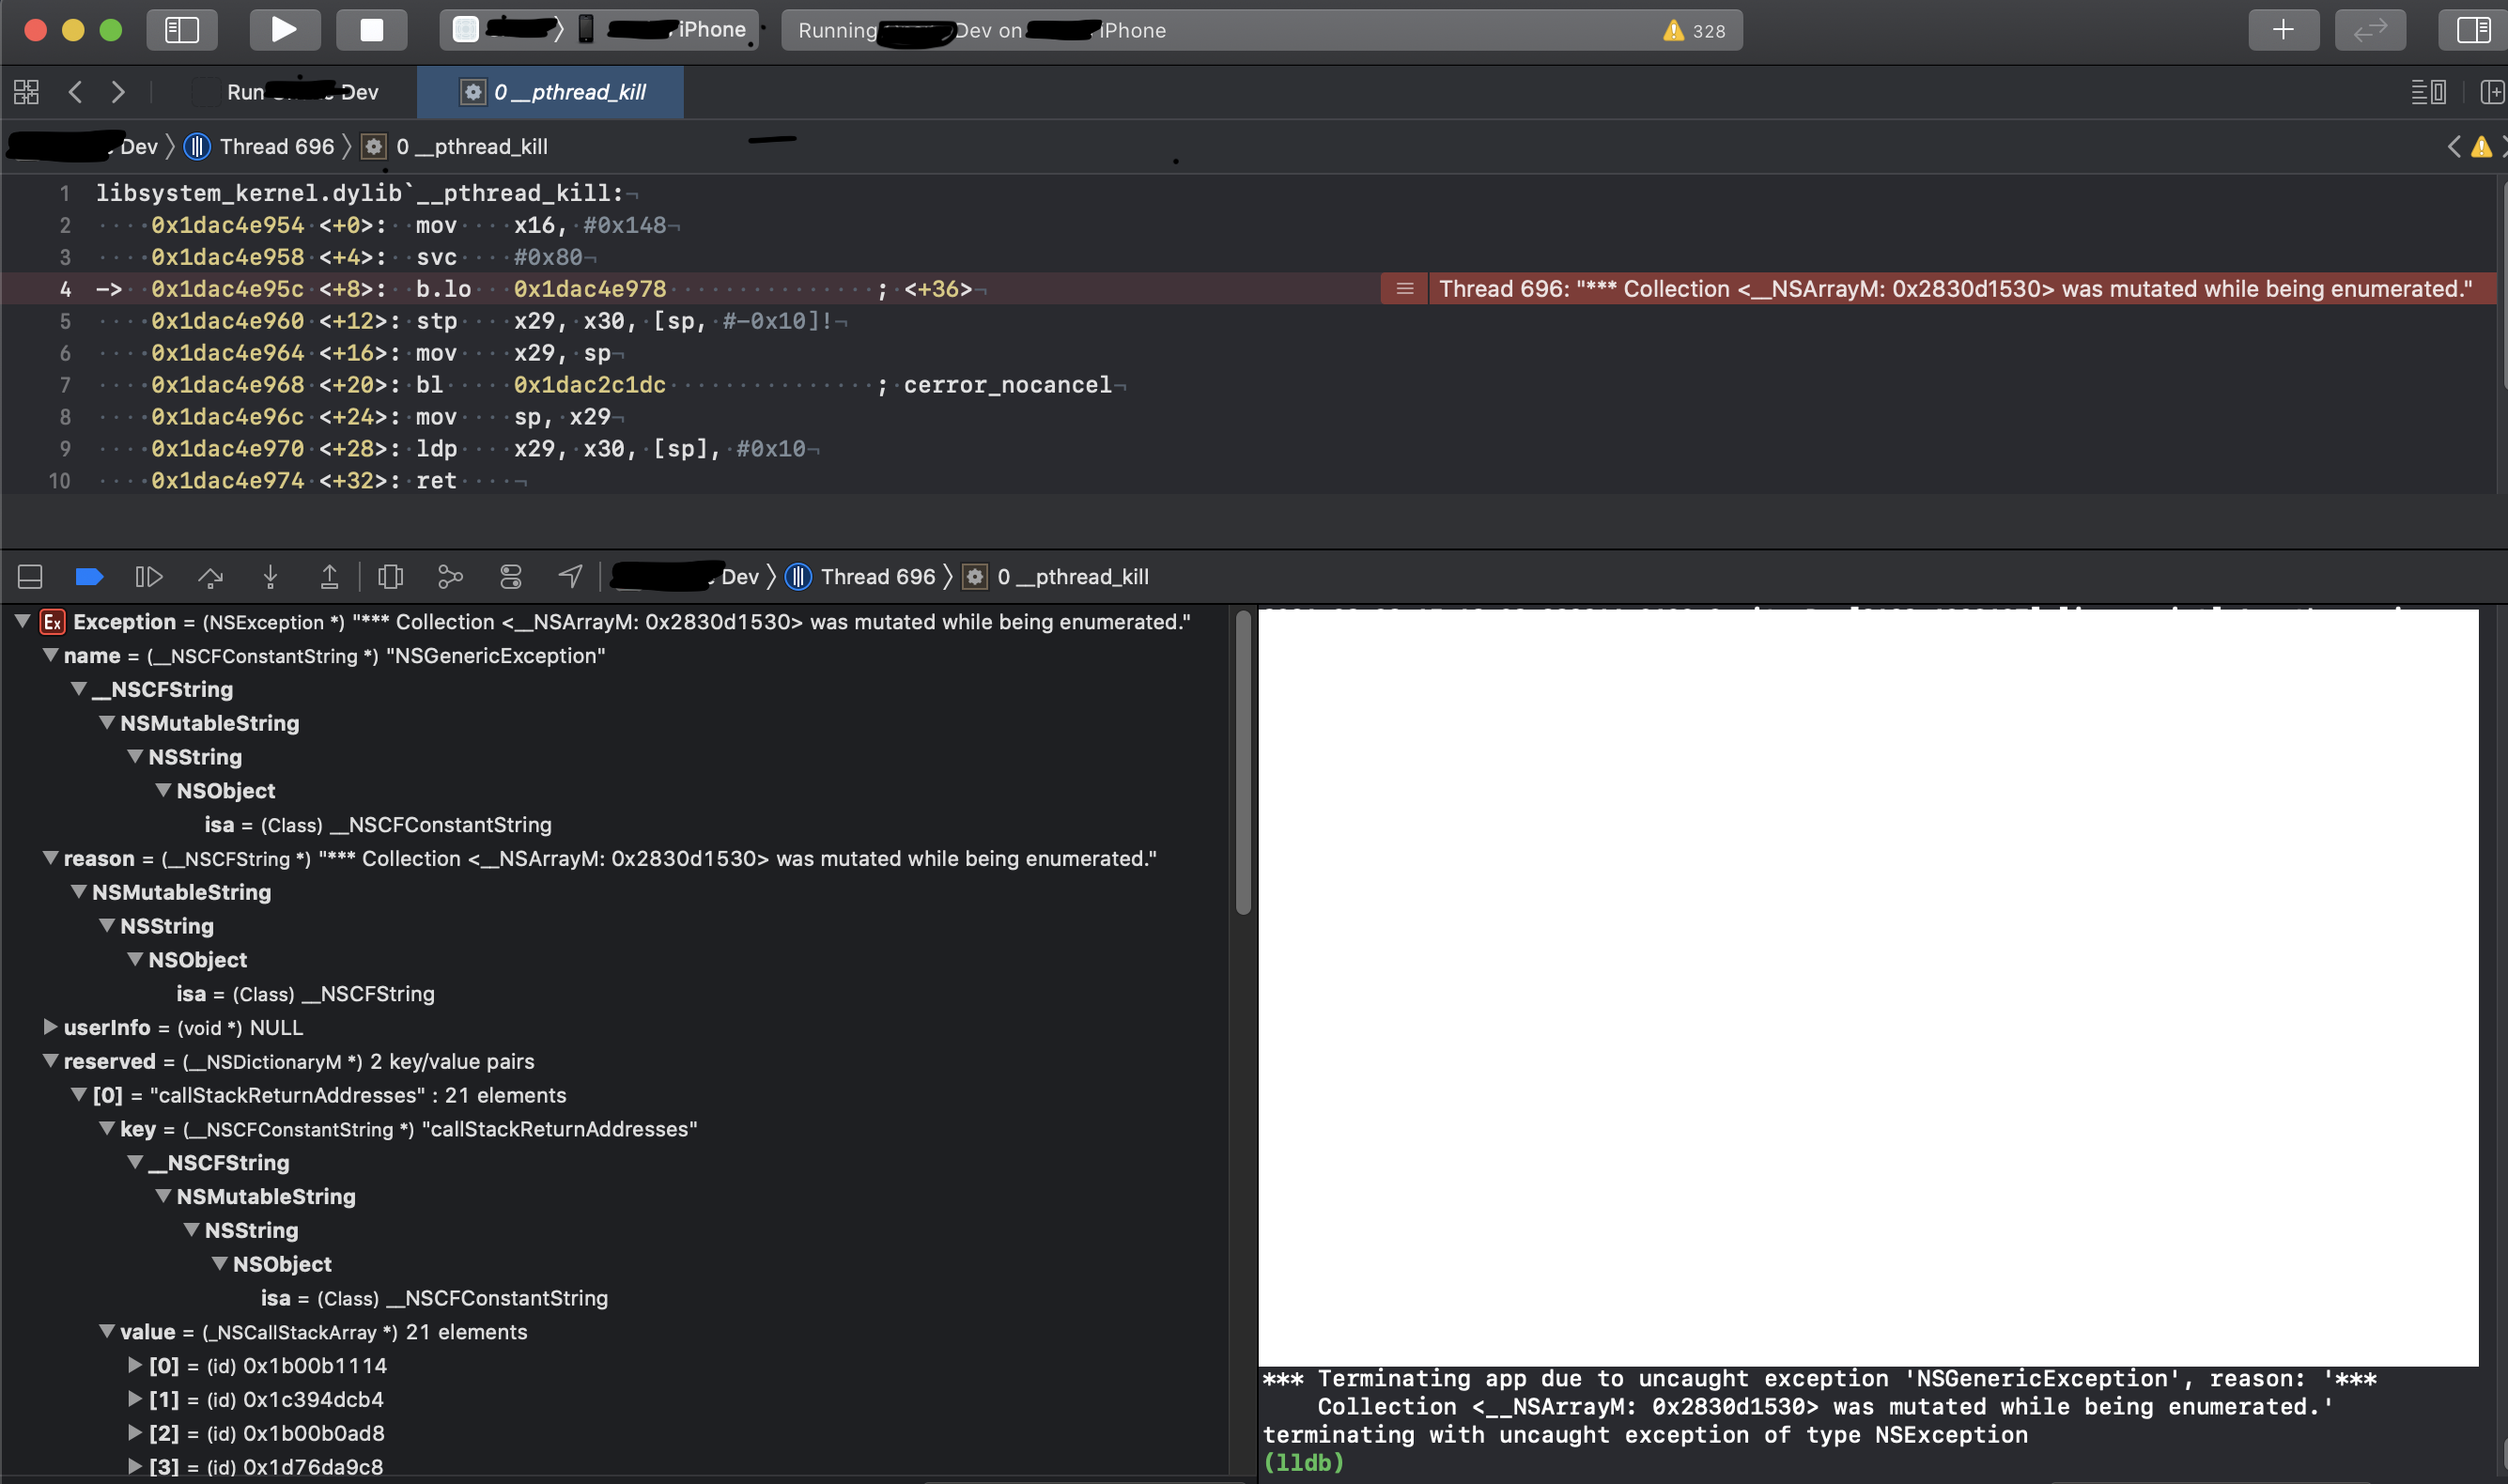
Task: Go back with the left chevron
Action: pyautogui.click(x=75, y=92)
